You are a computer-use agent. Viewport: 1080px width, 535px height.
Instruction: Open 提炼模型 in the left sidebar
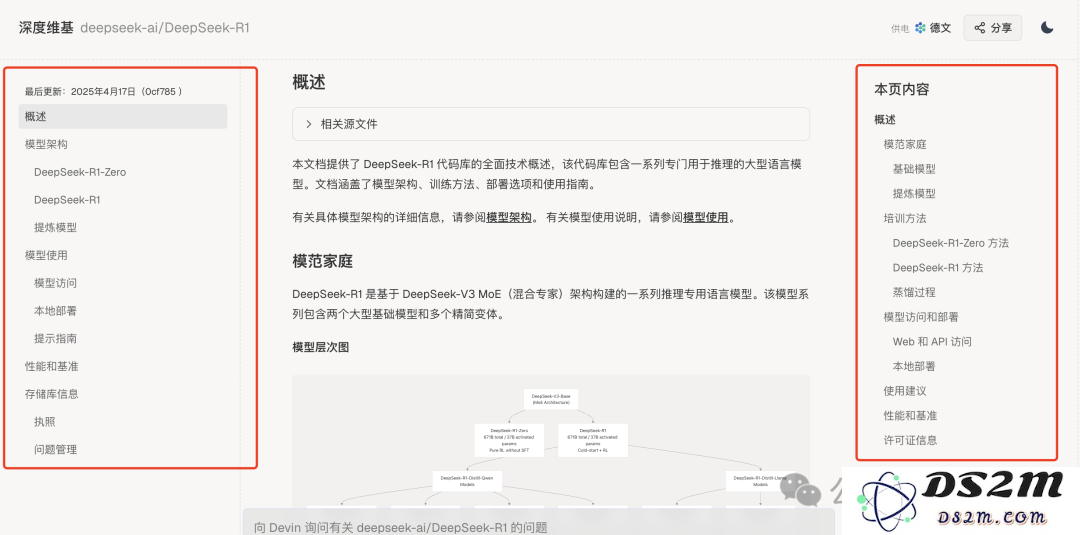pyautogui.click(x=55, y=227)
